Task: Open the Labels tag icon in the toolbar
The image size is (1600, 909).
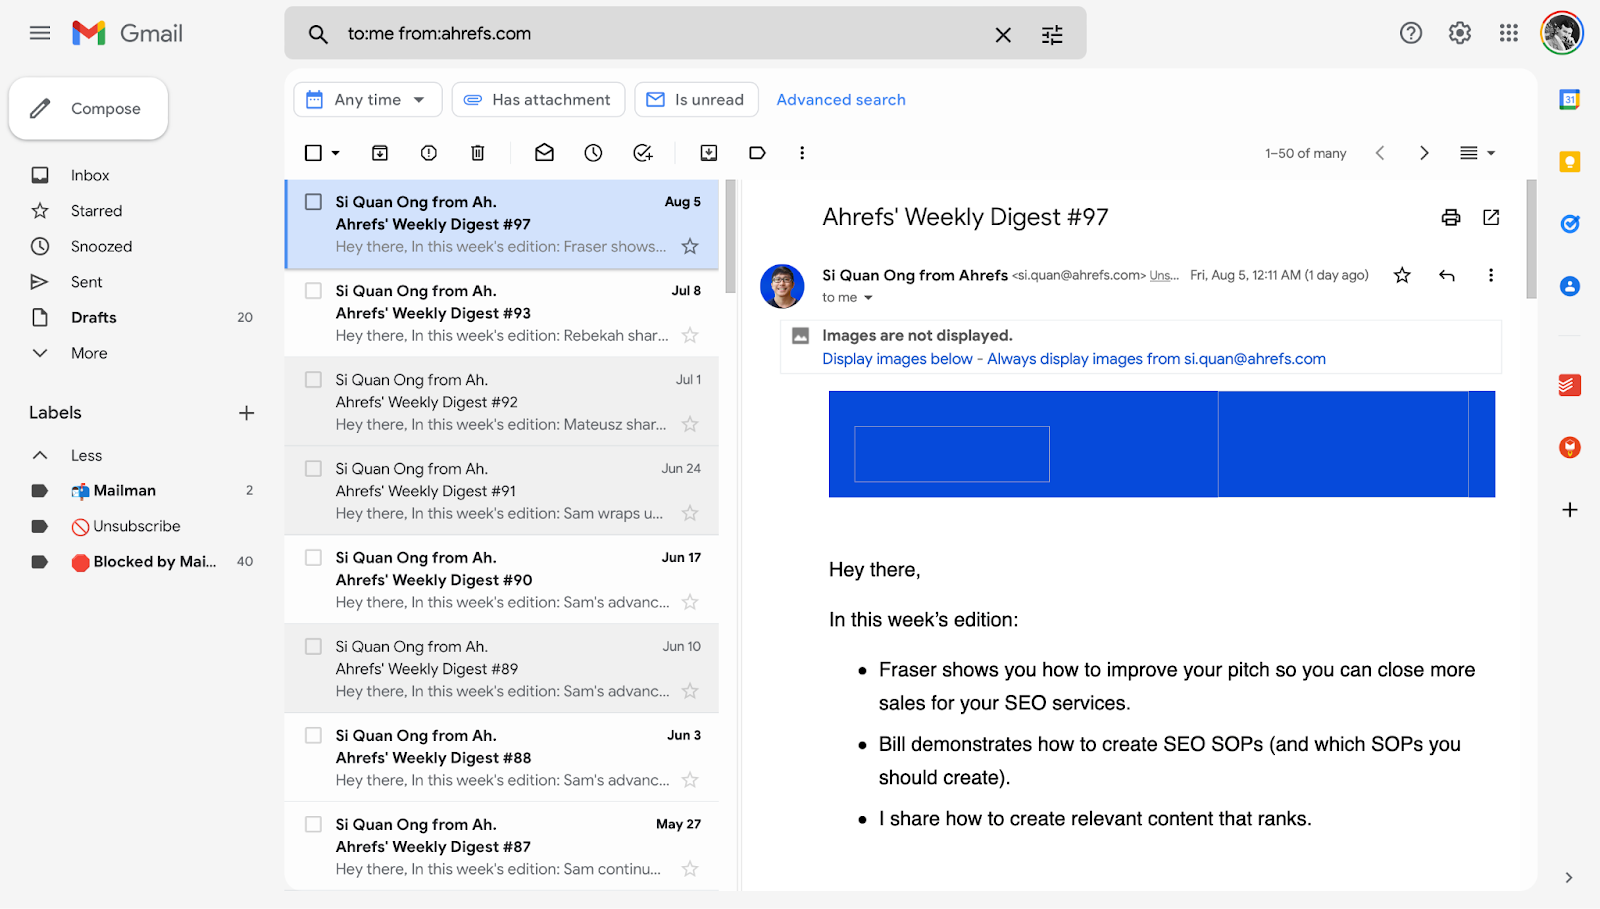Action: 758,153
